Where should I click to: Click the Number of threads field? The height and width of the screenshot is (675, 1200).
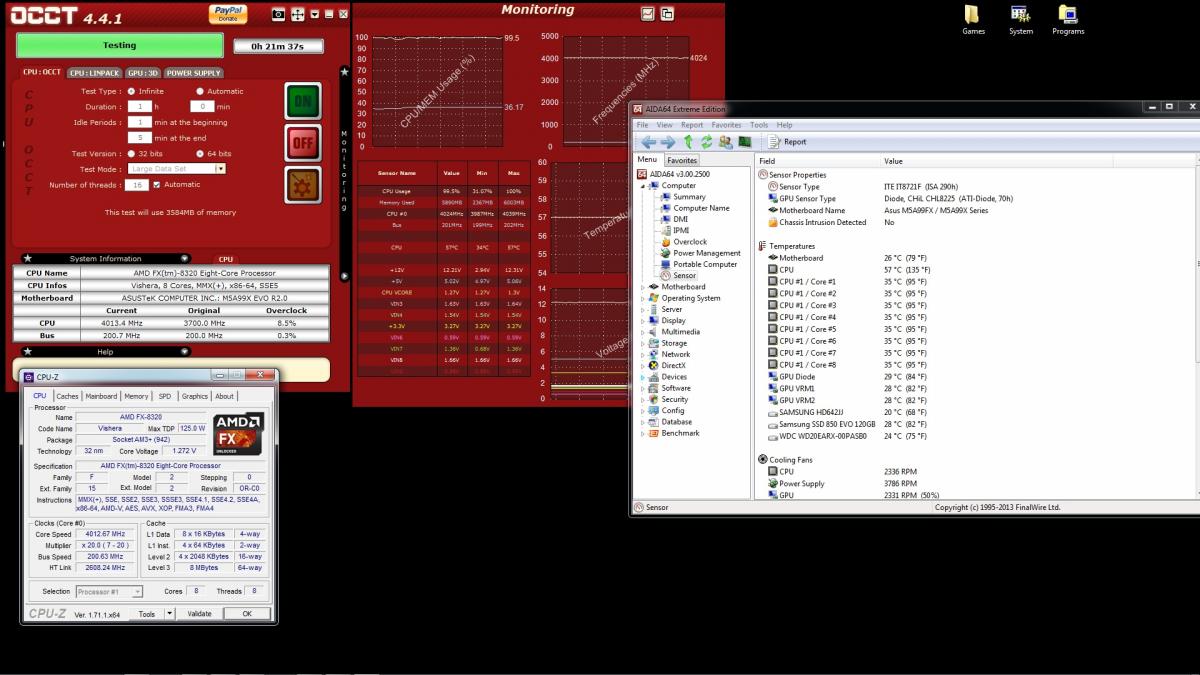[137, 184]
